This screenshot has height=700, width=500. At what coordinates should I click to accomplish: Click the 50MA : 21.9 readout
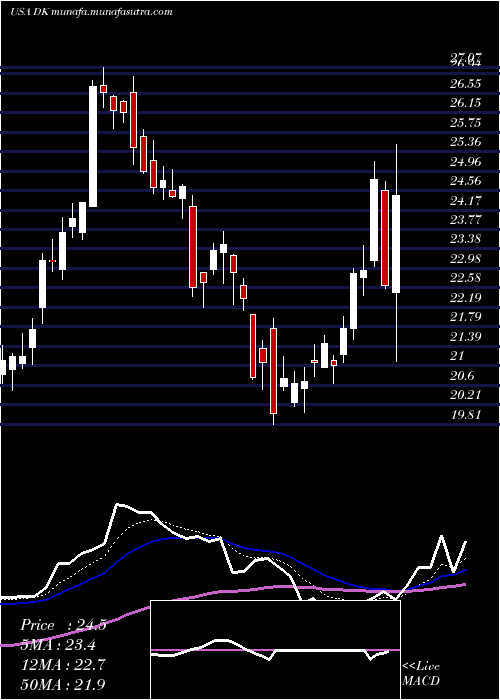[x=62, y=684]
